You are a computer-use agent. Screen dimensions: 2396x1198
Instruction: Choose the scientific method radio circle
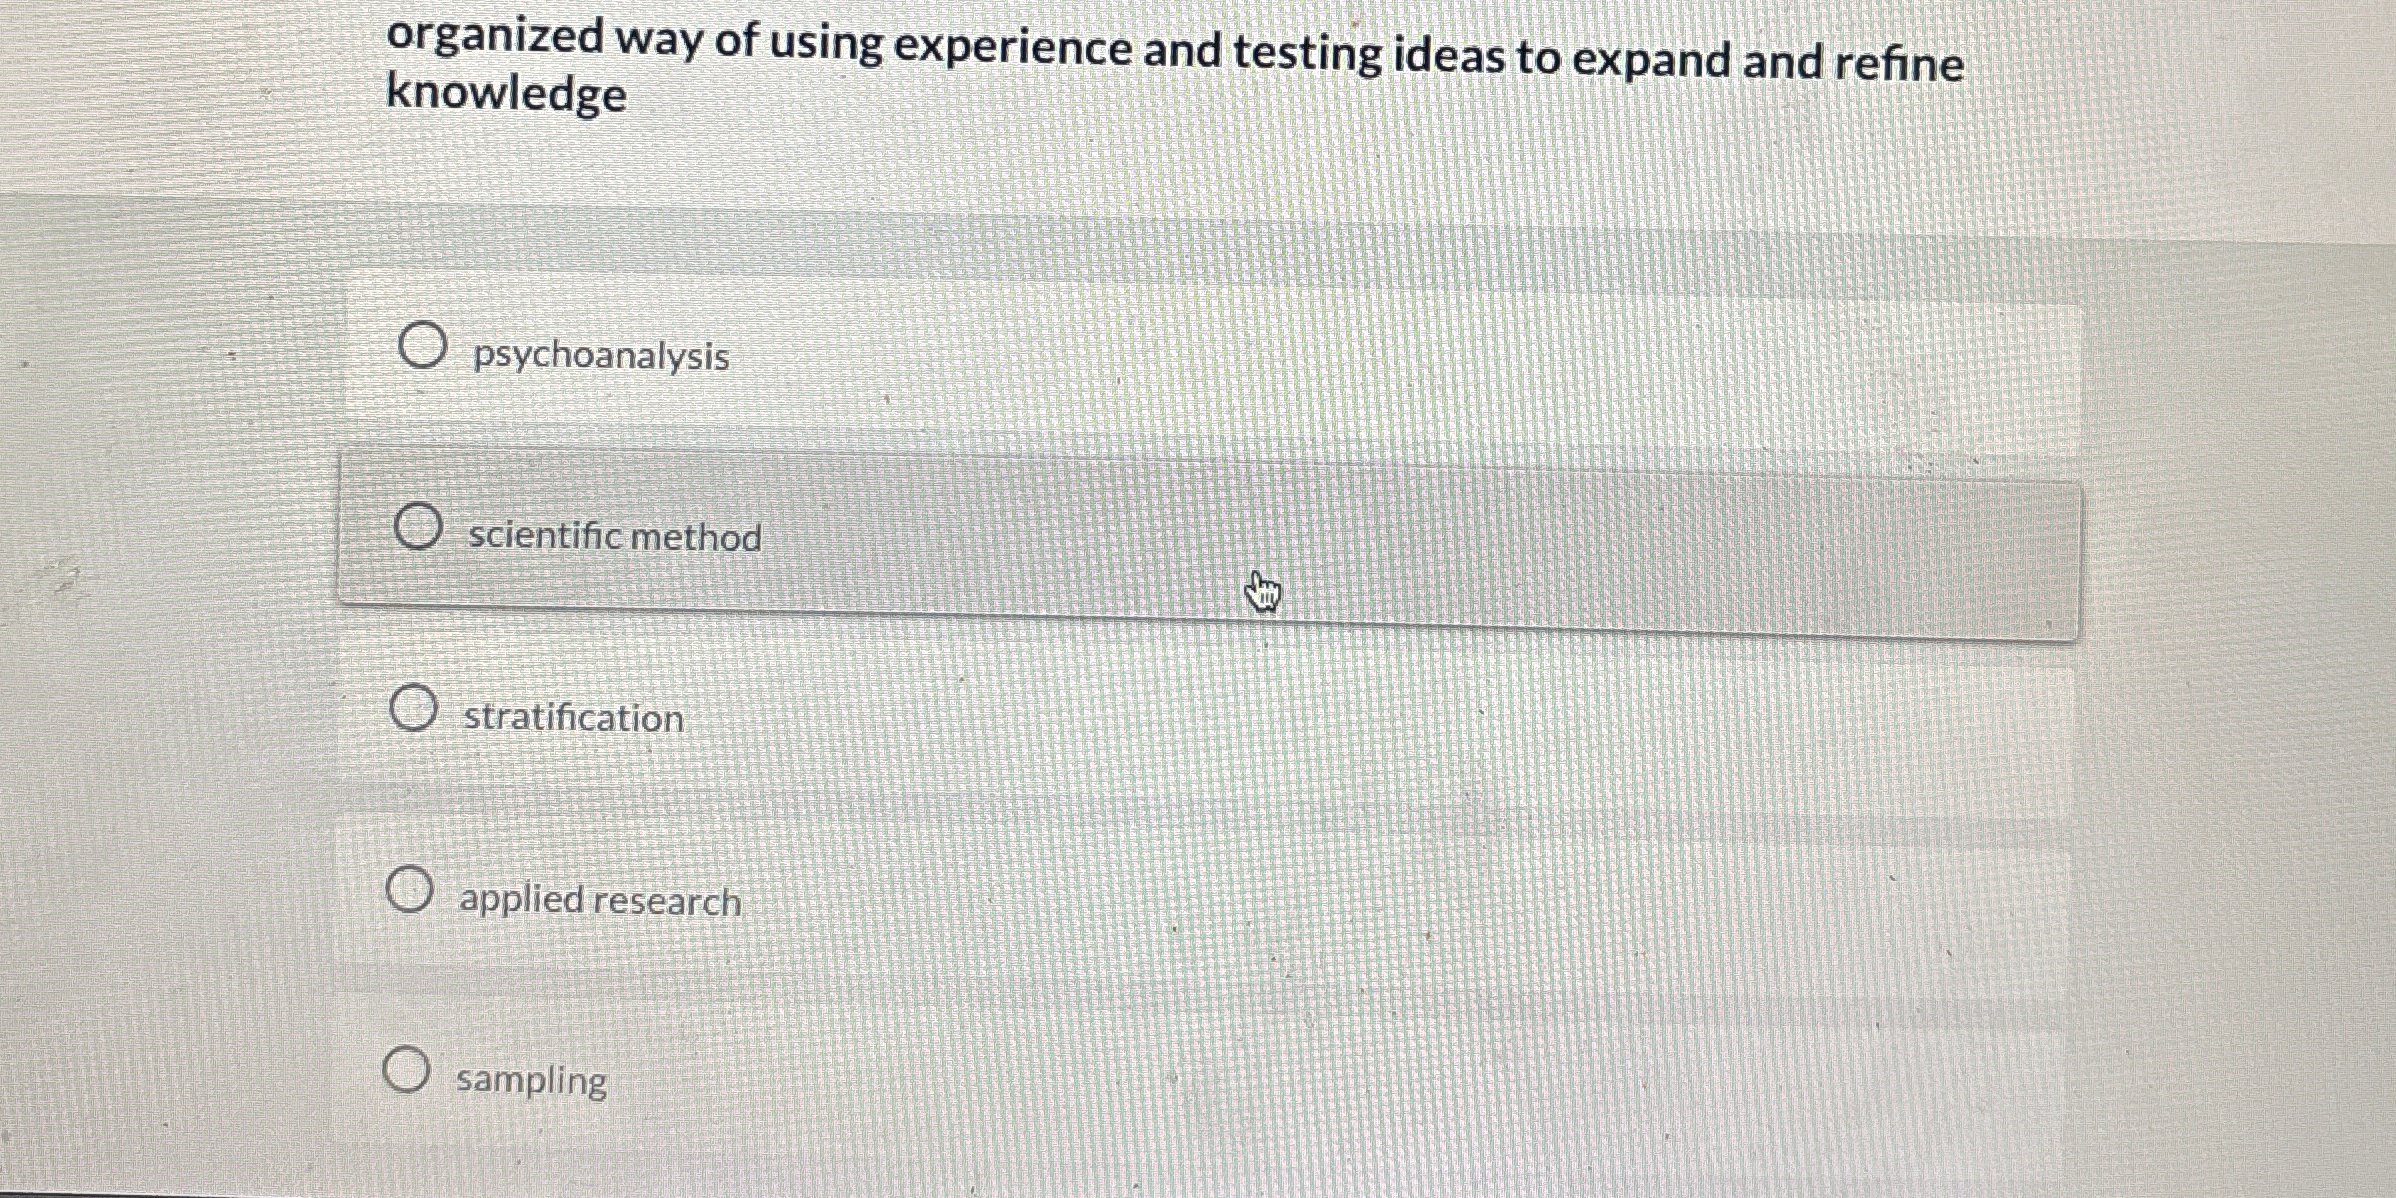point(417,526)
